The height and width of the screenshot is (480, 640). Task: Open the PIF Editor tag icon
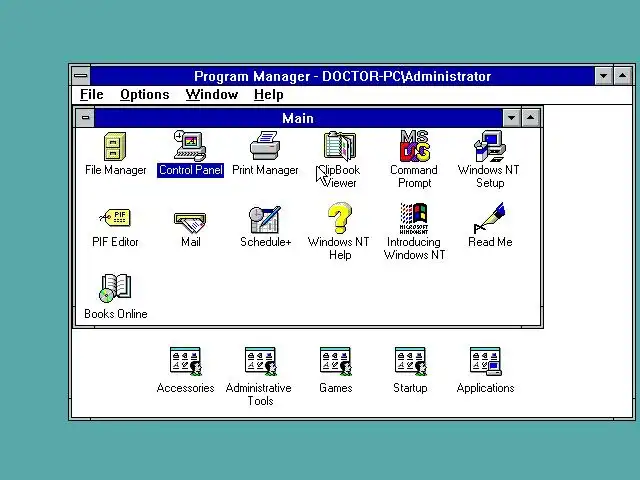115,218
